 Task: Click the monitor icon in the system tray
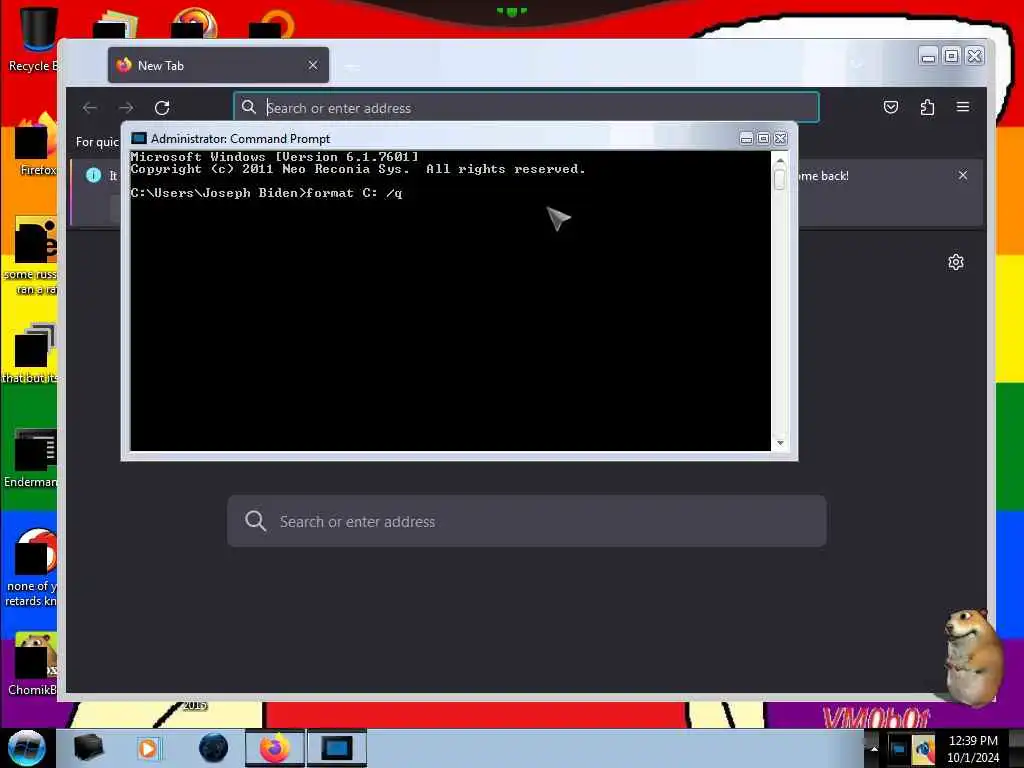tap(898, 748)
